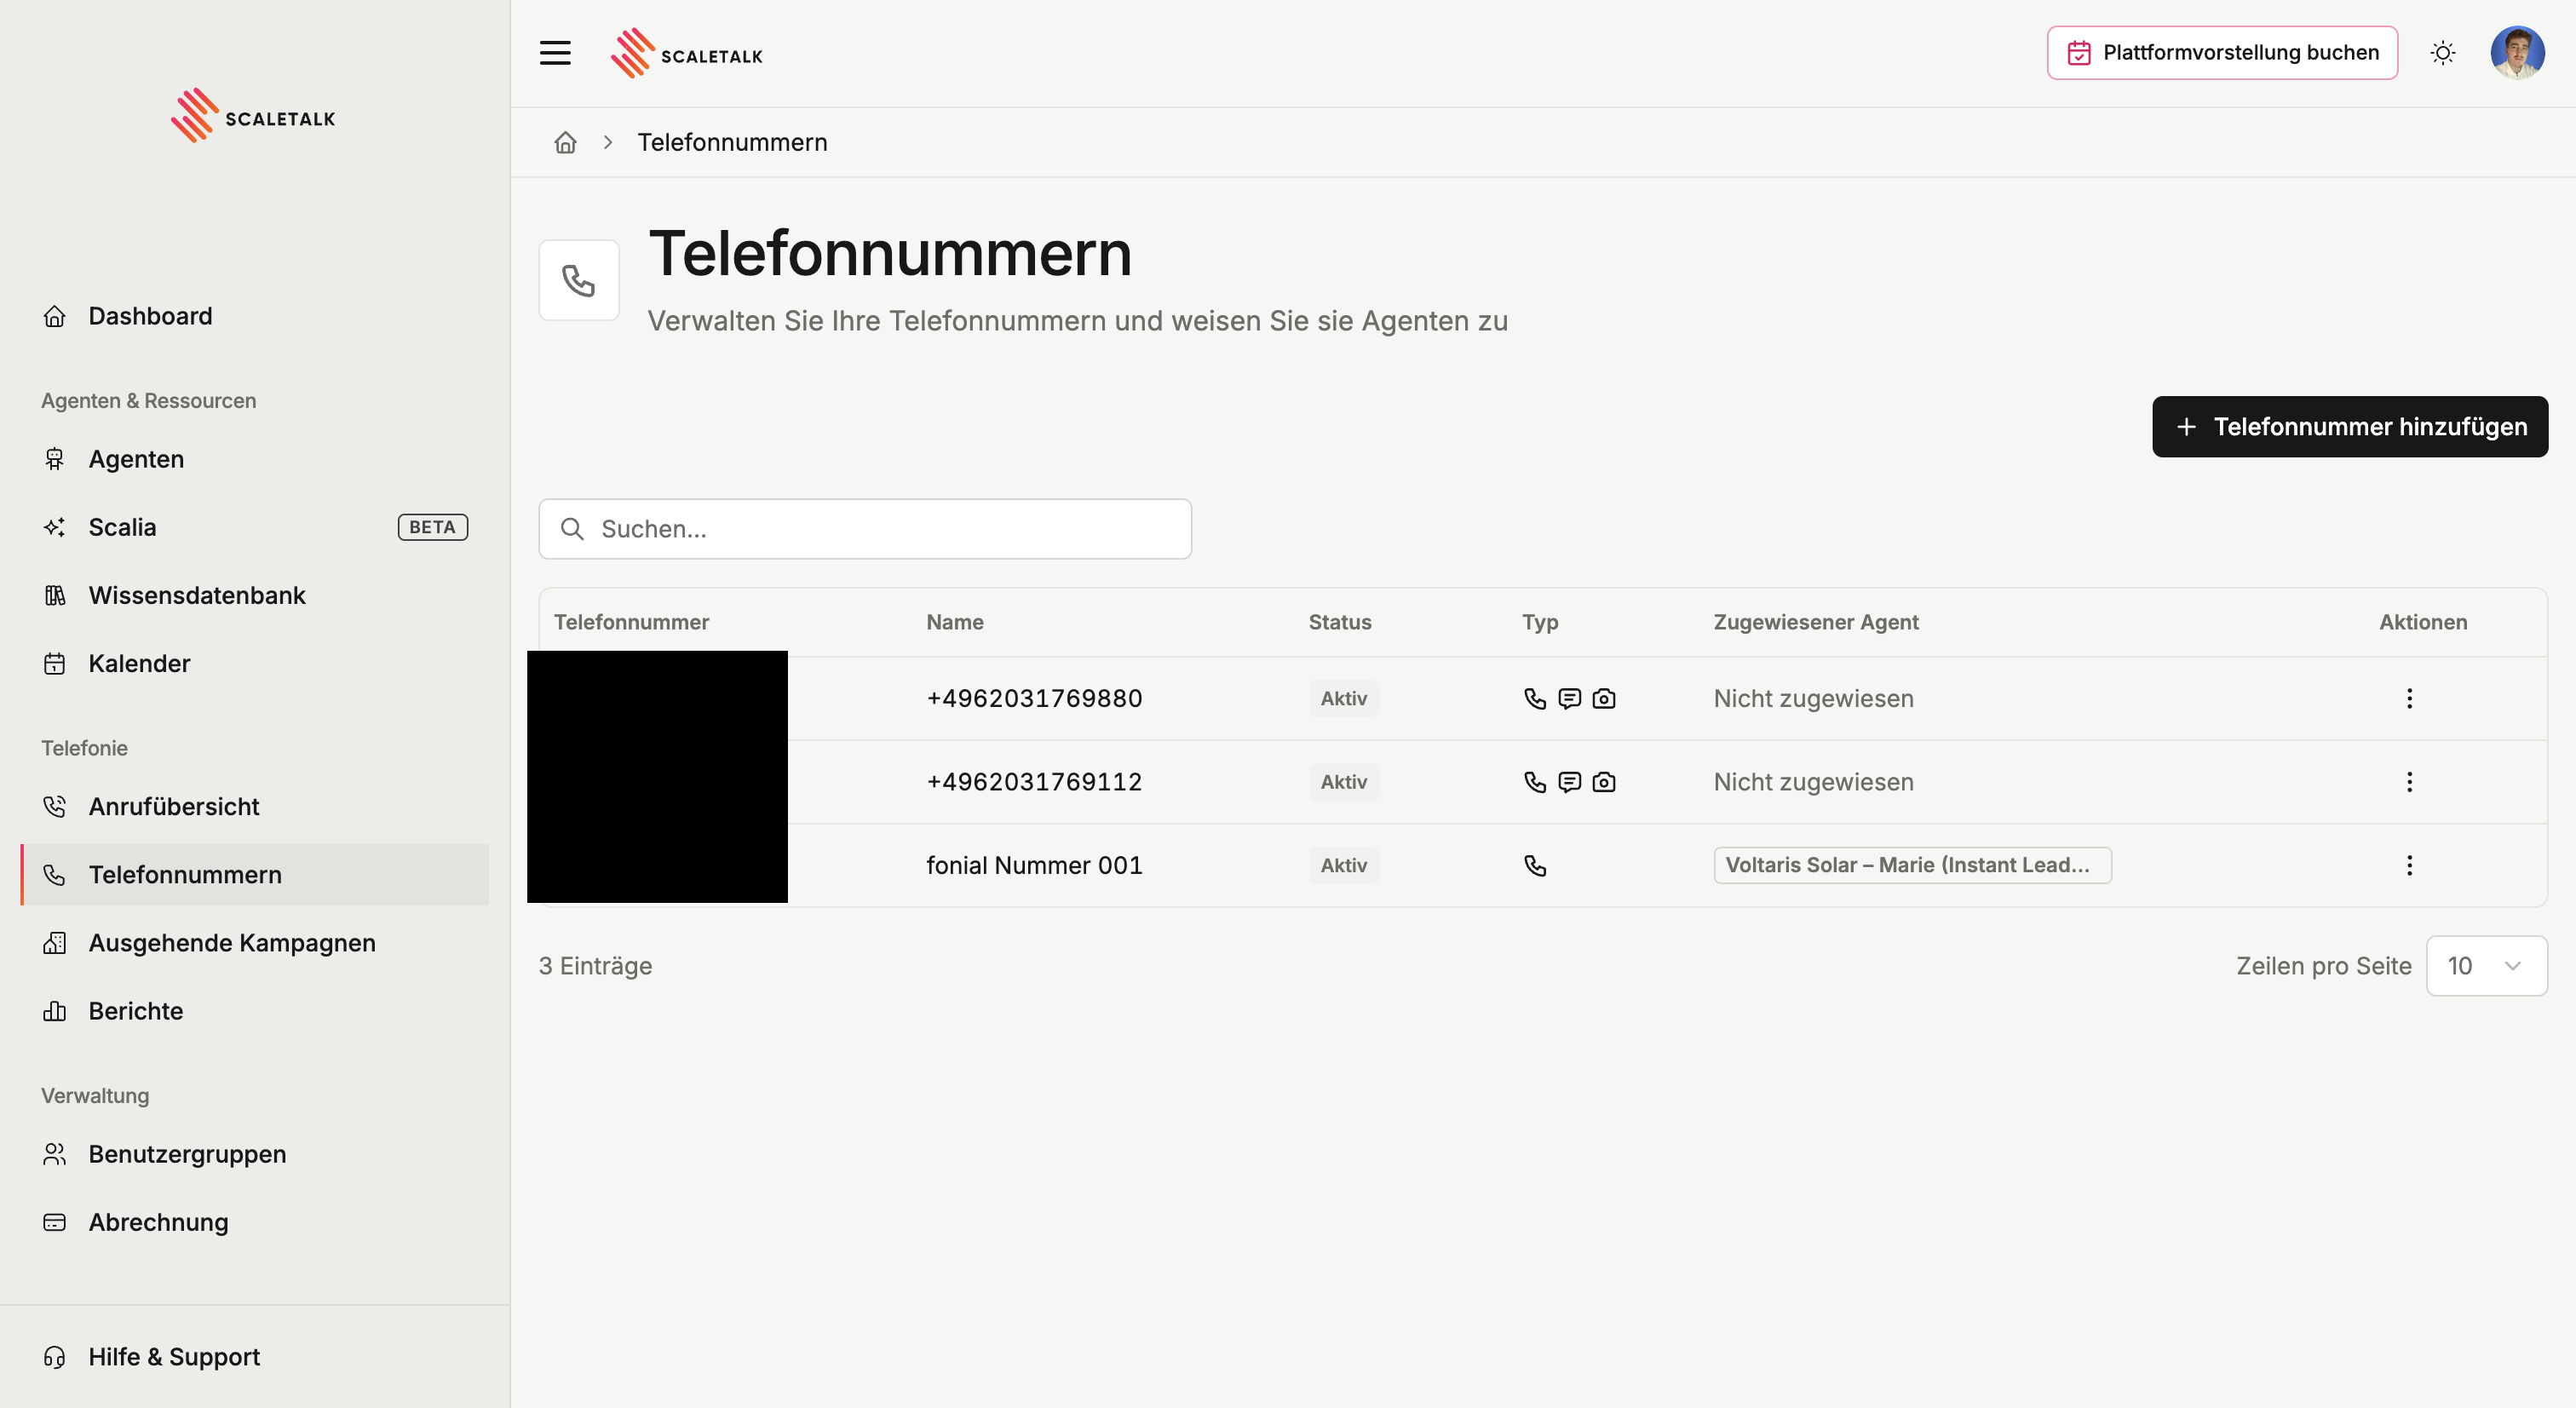The width and height of the screenshot is (2576, 1408).
Task: Click Aktiv status badge of fonial Nummer 001
Action: pyautogui.click(x=1343, y=865)
